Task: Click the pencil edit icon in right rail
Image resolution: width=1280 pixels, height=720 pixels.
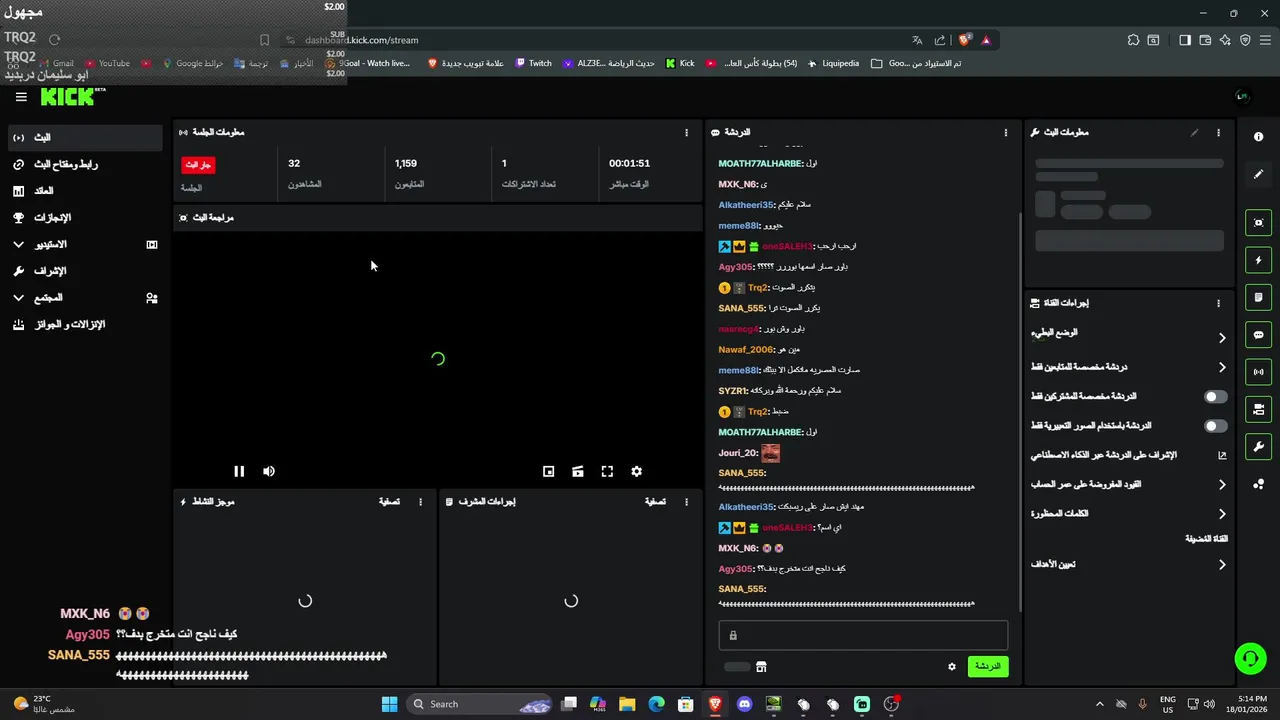Action: click(1259, 174)
